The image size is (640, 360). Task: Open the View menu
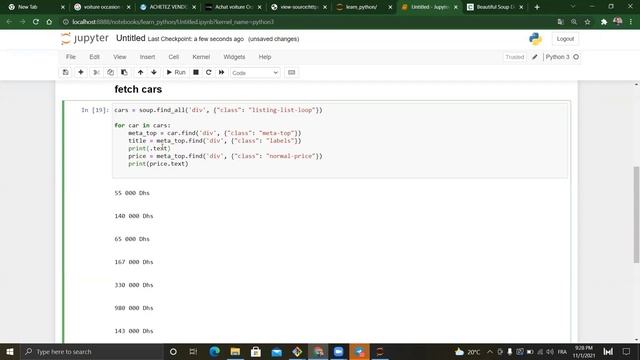tap(120, 57)
